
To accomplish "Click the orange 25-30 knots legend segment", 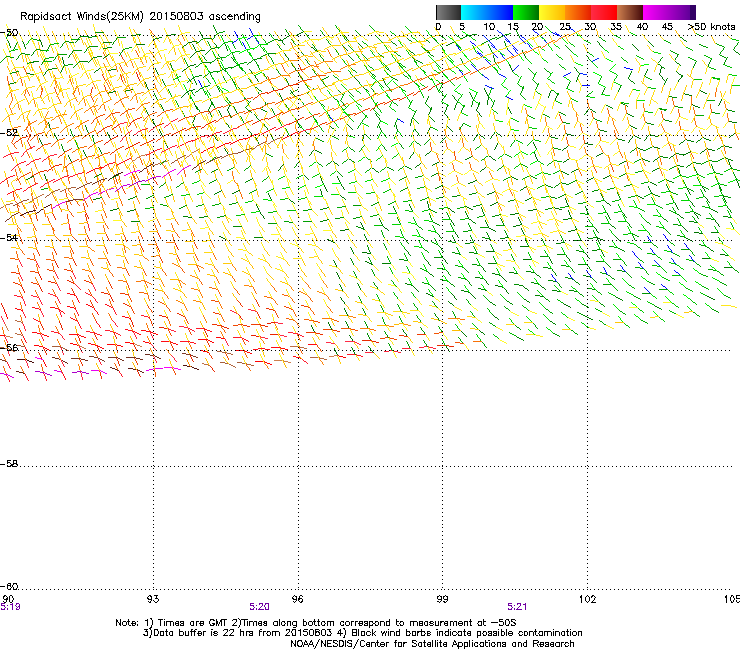I will point(578,12).
